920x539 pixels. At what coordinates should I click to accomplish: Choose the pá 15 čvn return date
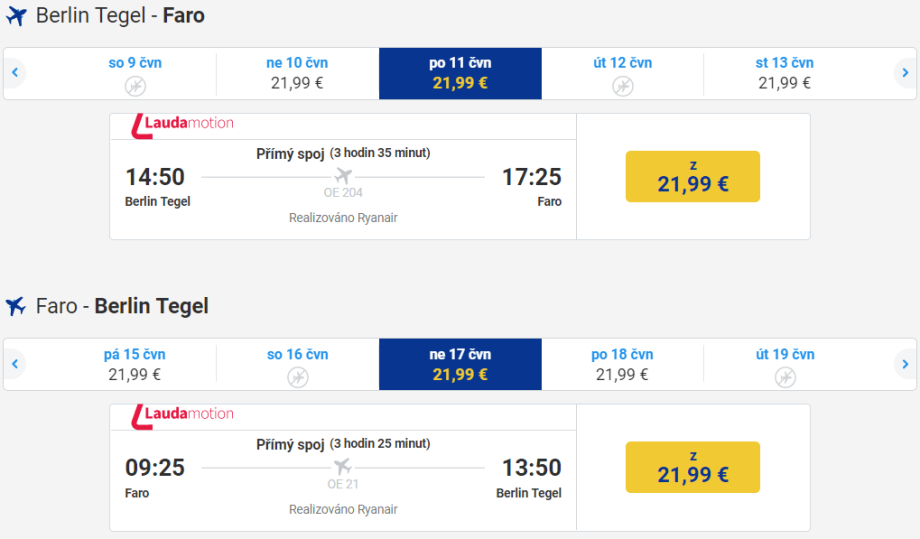[x=134, y=364]
